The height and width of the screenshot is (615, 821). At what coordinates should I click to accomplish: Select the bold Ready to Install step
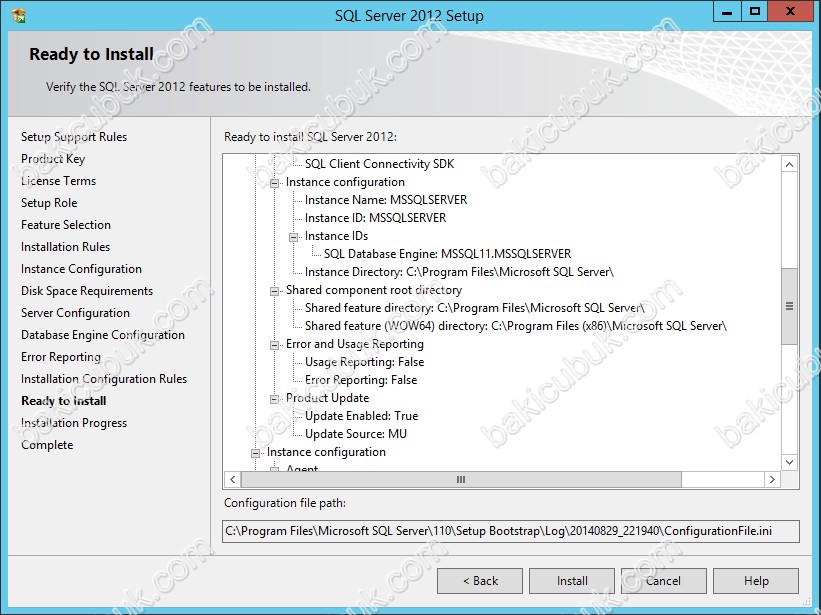64,400
